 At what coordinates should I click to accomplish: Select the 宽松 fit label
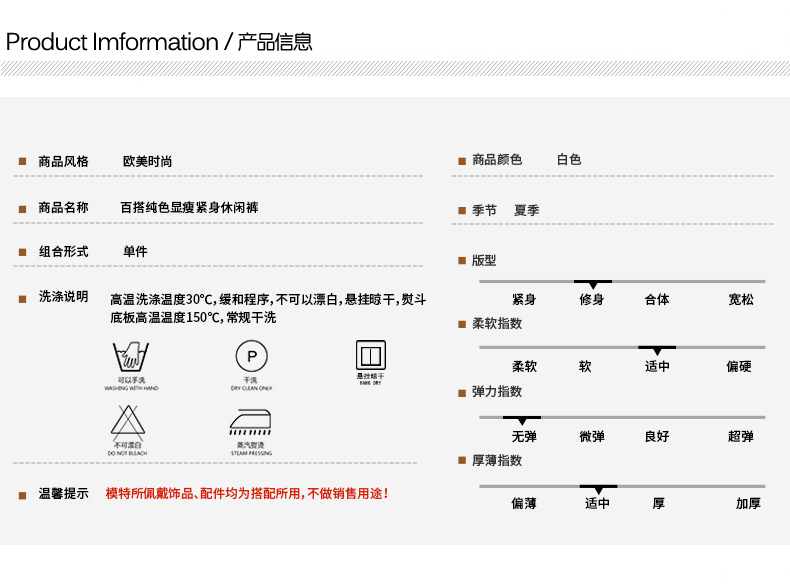pos(741,300)
